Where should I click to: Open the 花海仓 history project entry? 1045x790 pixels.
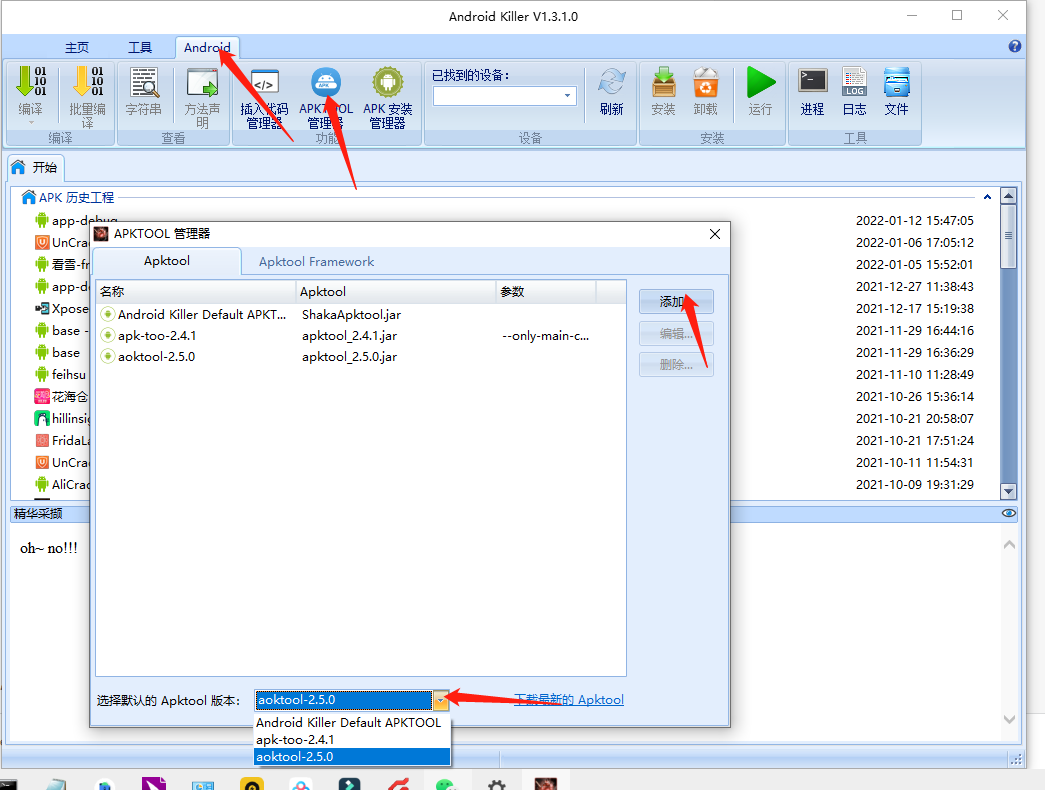(x=61, y=397)
